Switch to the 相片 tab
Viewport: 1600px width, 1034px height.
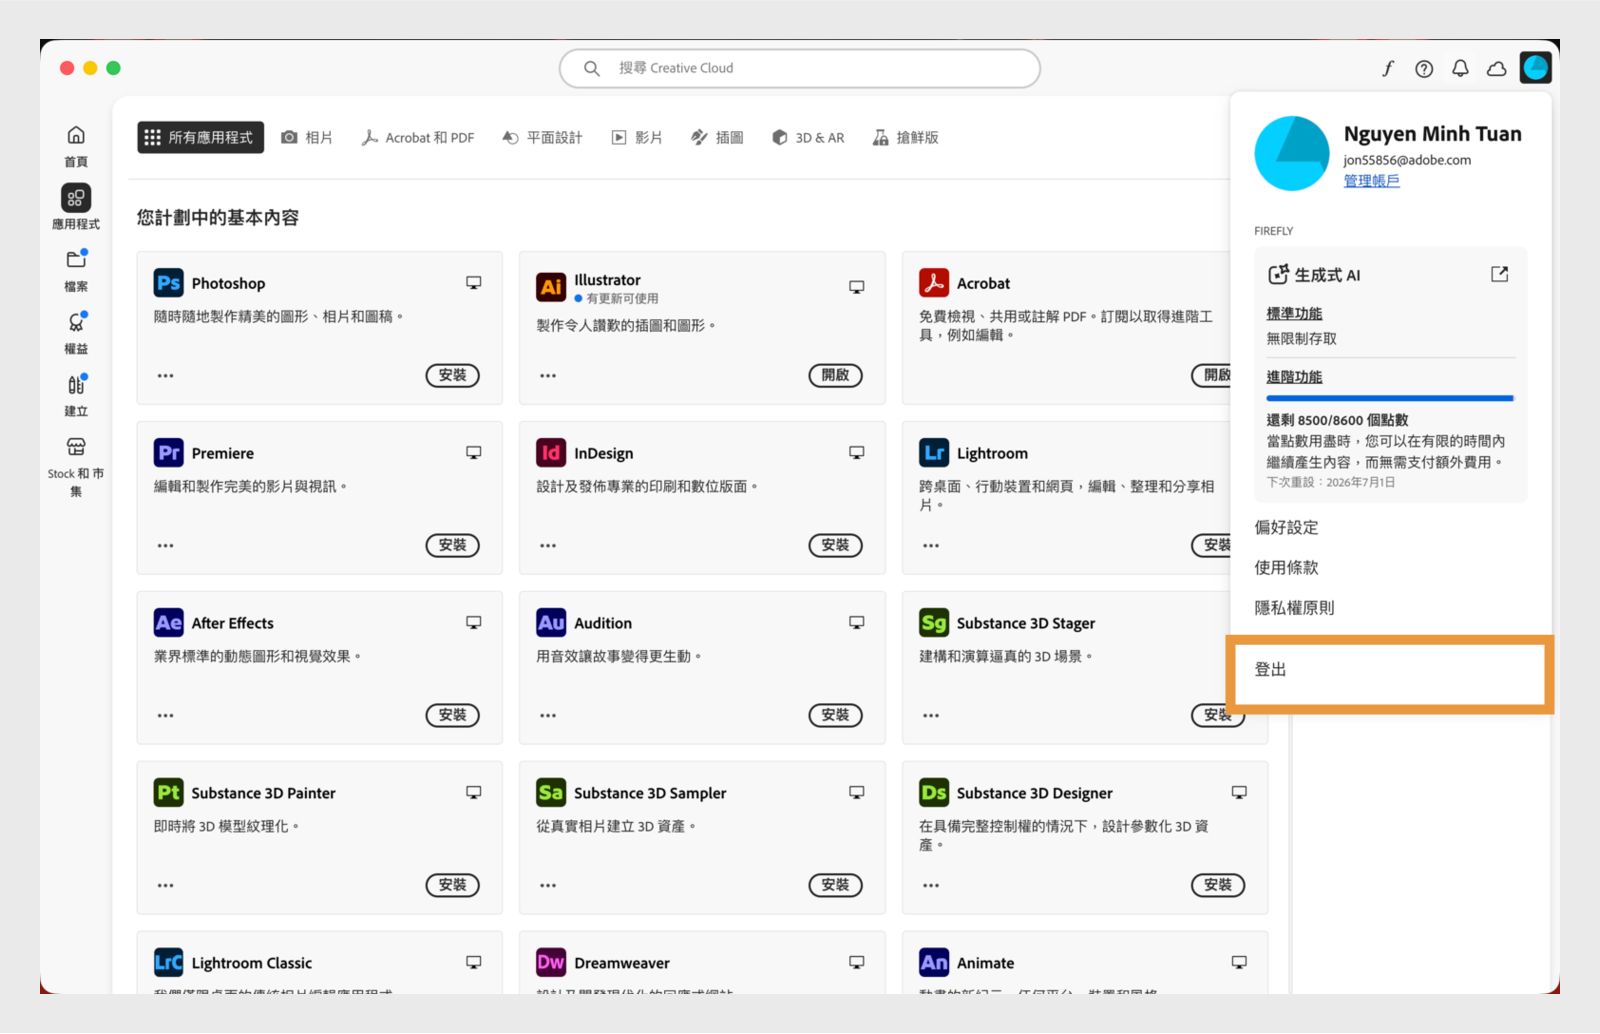[x=307, y=137]
